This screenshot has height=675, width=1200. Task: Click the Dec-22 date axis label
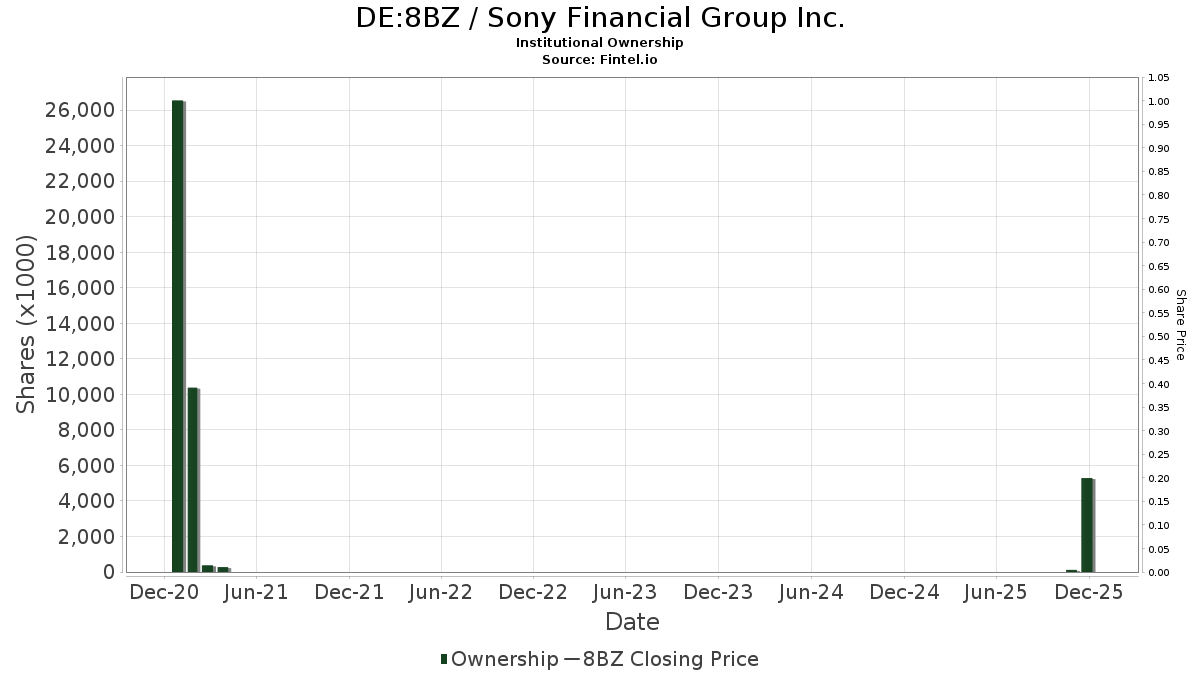(x=533, y=592)
